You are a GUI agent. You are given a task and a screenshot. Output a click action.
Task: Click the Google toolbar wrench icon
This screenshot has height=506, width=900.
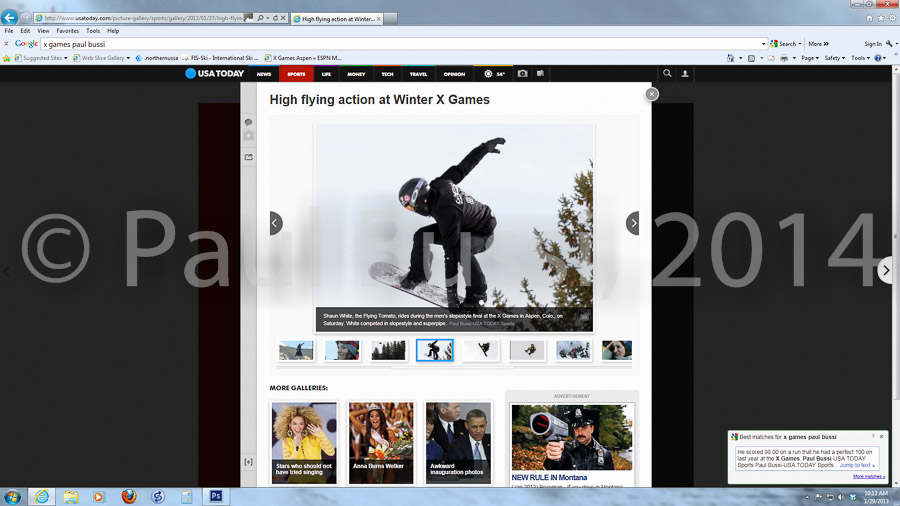click(x=889, y=44)
